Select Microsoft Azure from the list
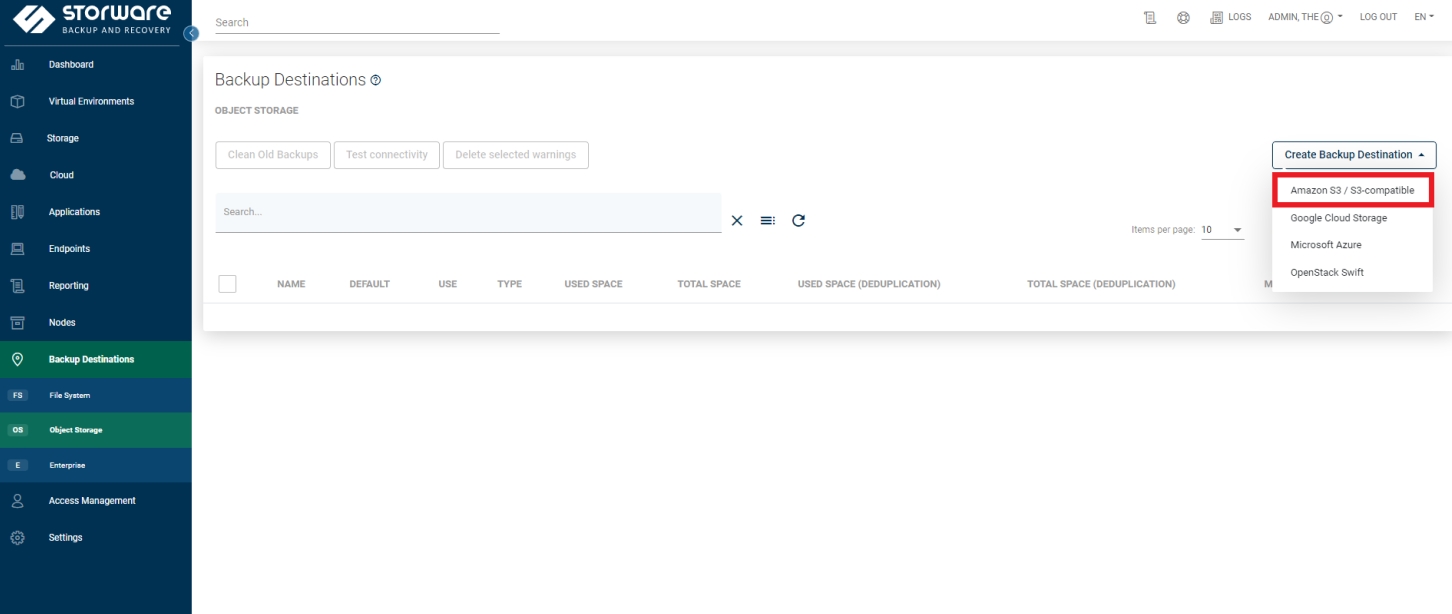Screen dimensions: 1452x614 (1325, 245)
